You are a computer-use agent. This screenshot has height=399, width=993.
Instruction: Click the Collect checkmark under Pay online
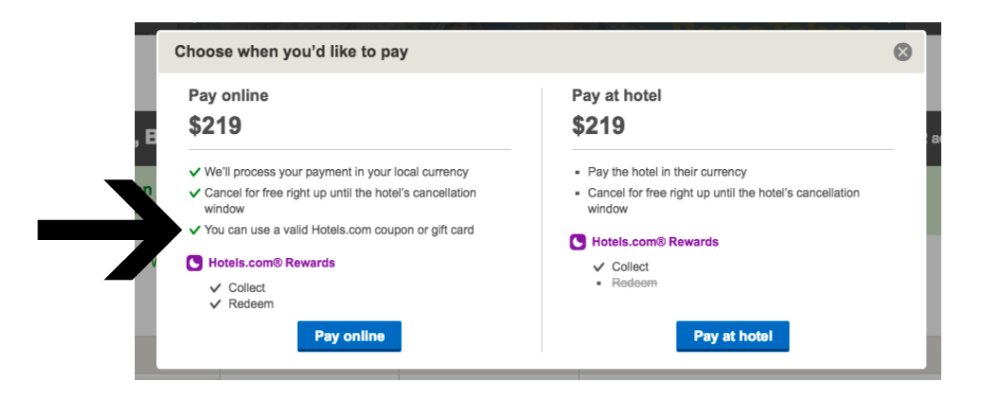point(215,288)
